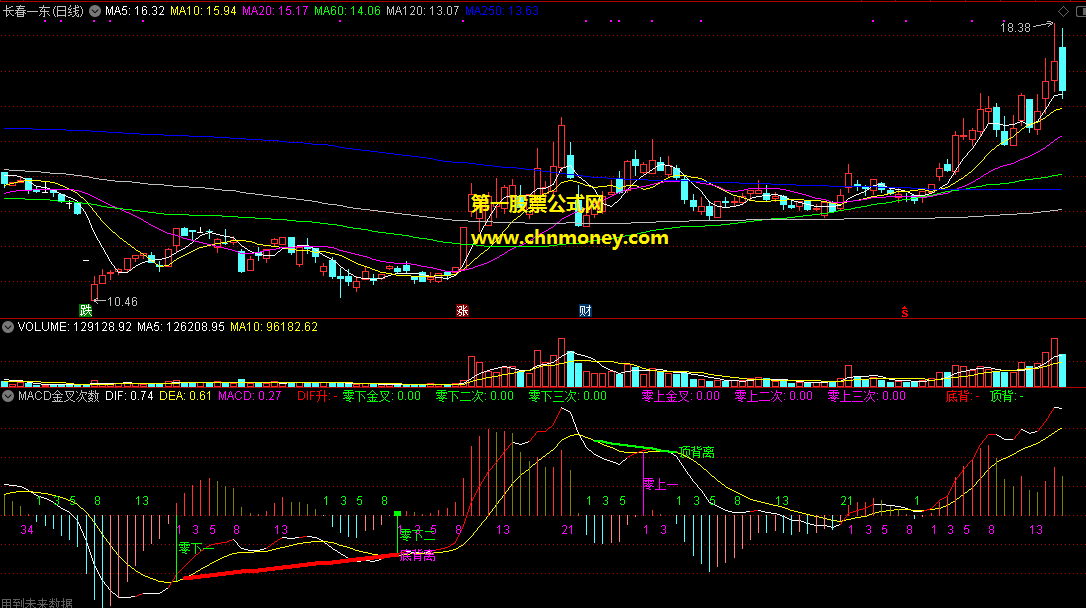Click the diamond icon at top right

(1063, 11)
